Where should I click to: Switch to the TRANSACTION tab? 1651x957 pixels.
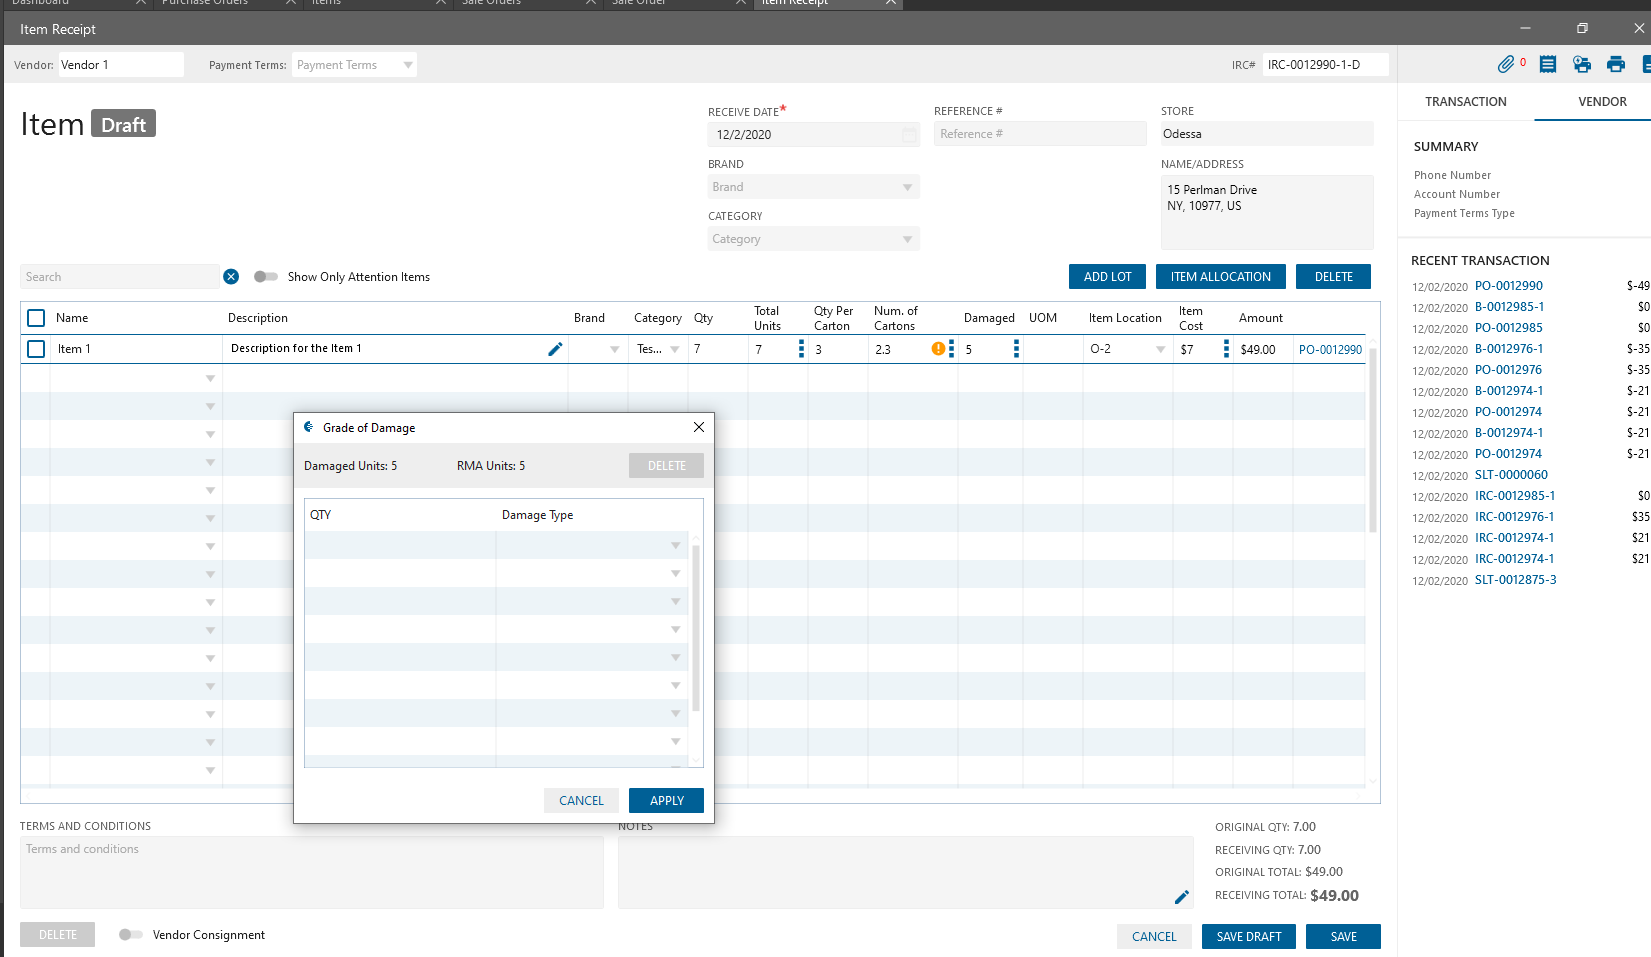coord(1465,102)
